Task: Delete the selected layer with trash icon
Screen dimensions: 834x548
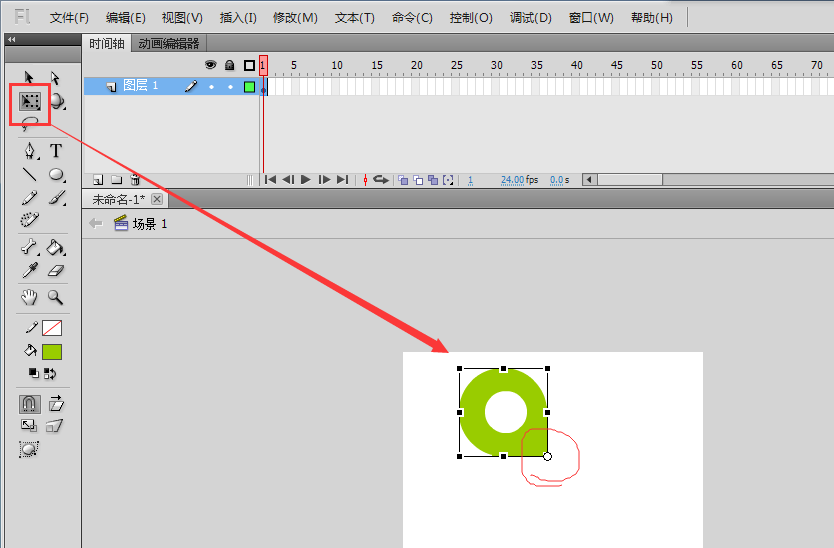Action: coord(135,180)
